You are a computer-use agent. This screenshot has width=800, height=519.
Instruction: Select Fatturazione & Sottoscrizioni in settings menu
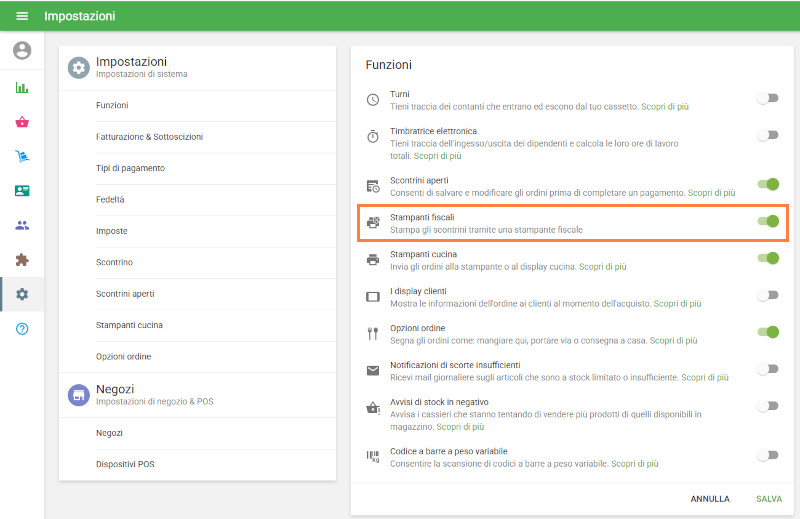[149, 137]
